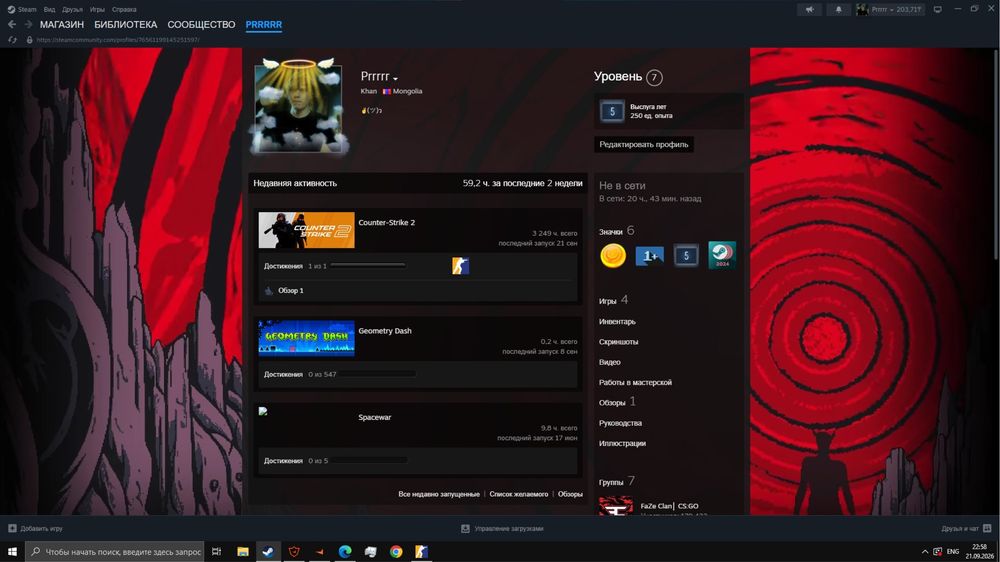1000x562 pixels.
Task: Click the Counter-Strike 2 achievements progress bar
Action: 368,265
